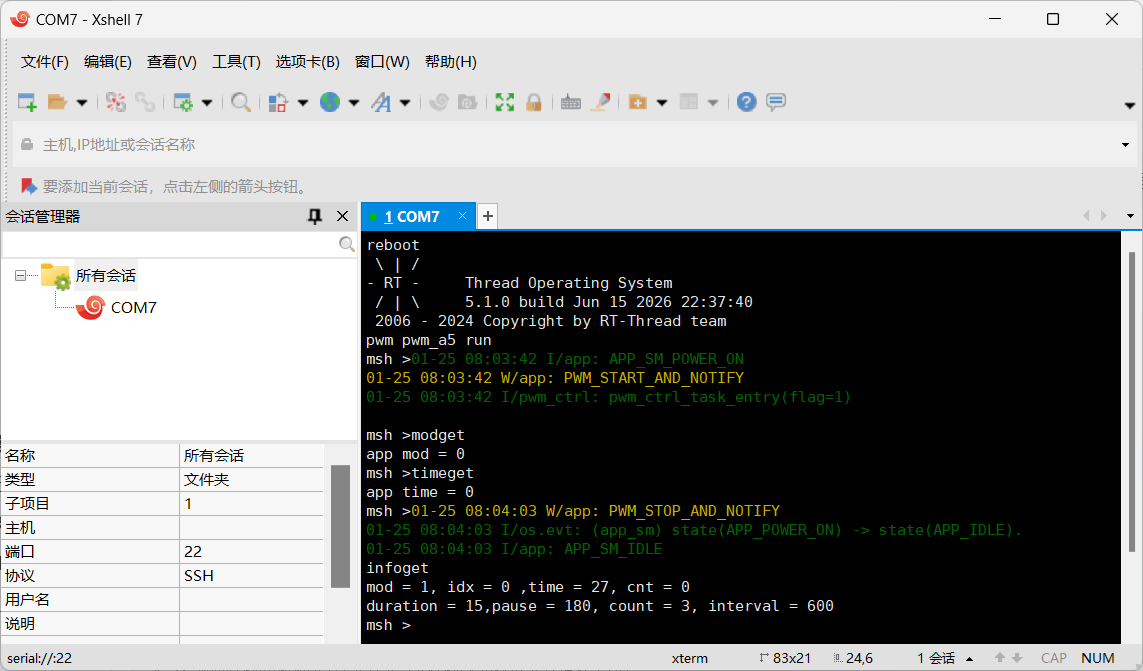The height and width of the screenshot is (671, 1143).
Task: Expand the properties dropdown arrow
Action: click(207, 103)
